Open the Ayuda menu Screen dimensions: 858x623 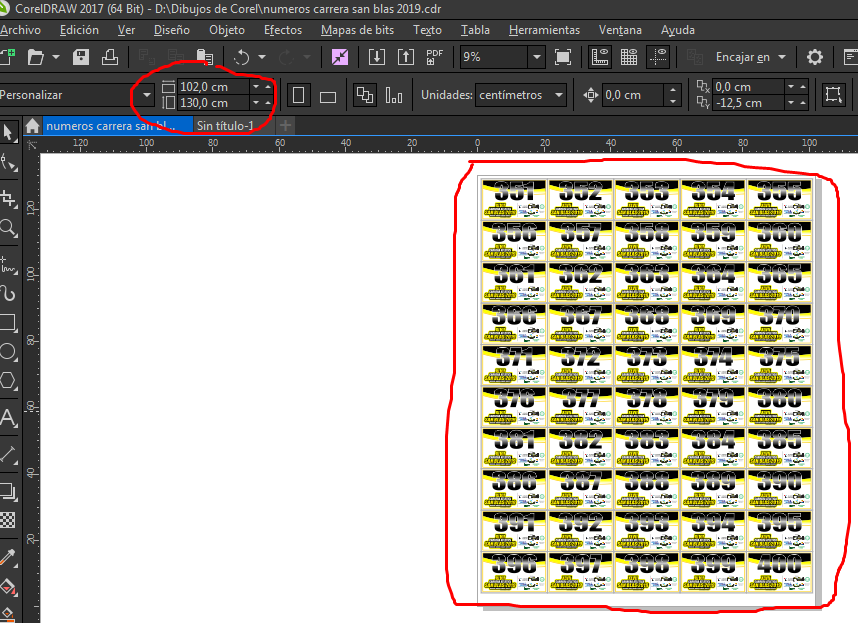tap(677, 30)
